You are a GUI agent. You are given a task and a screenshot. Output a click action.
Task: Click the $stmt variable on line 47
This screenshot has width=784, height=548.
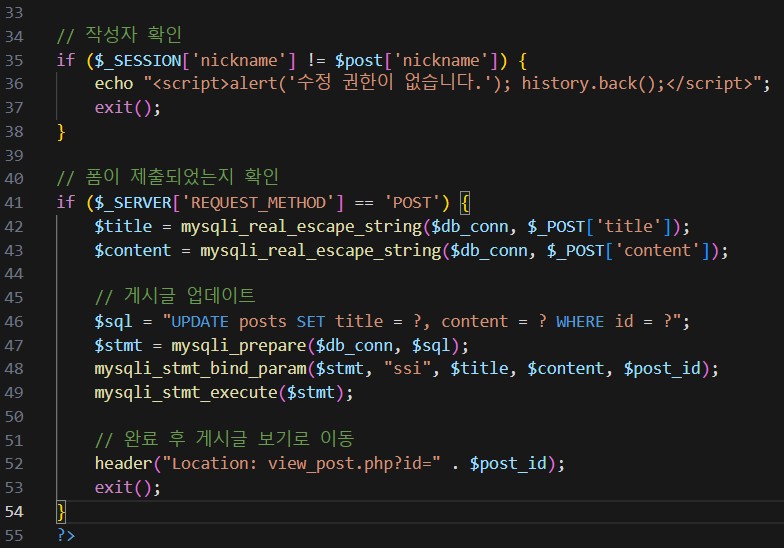coord(118,346)
